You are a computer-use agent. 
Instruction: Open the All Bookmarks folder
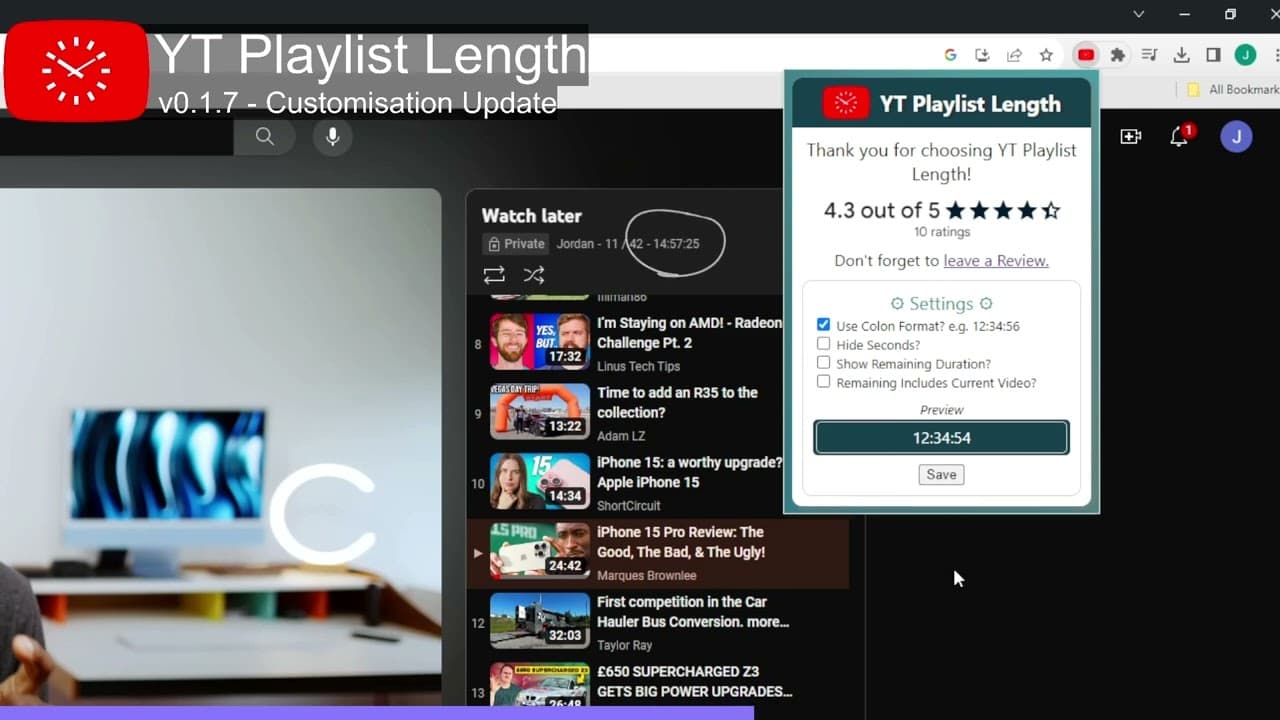(1232, 89)
